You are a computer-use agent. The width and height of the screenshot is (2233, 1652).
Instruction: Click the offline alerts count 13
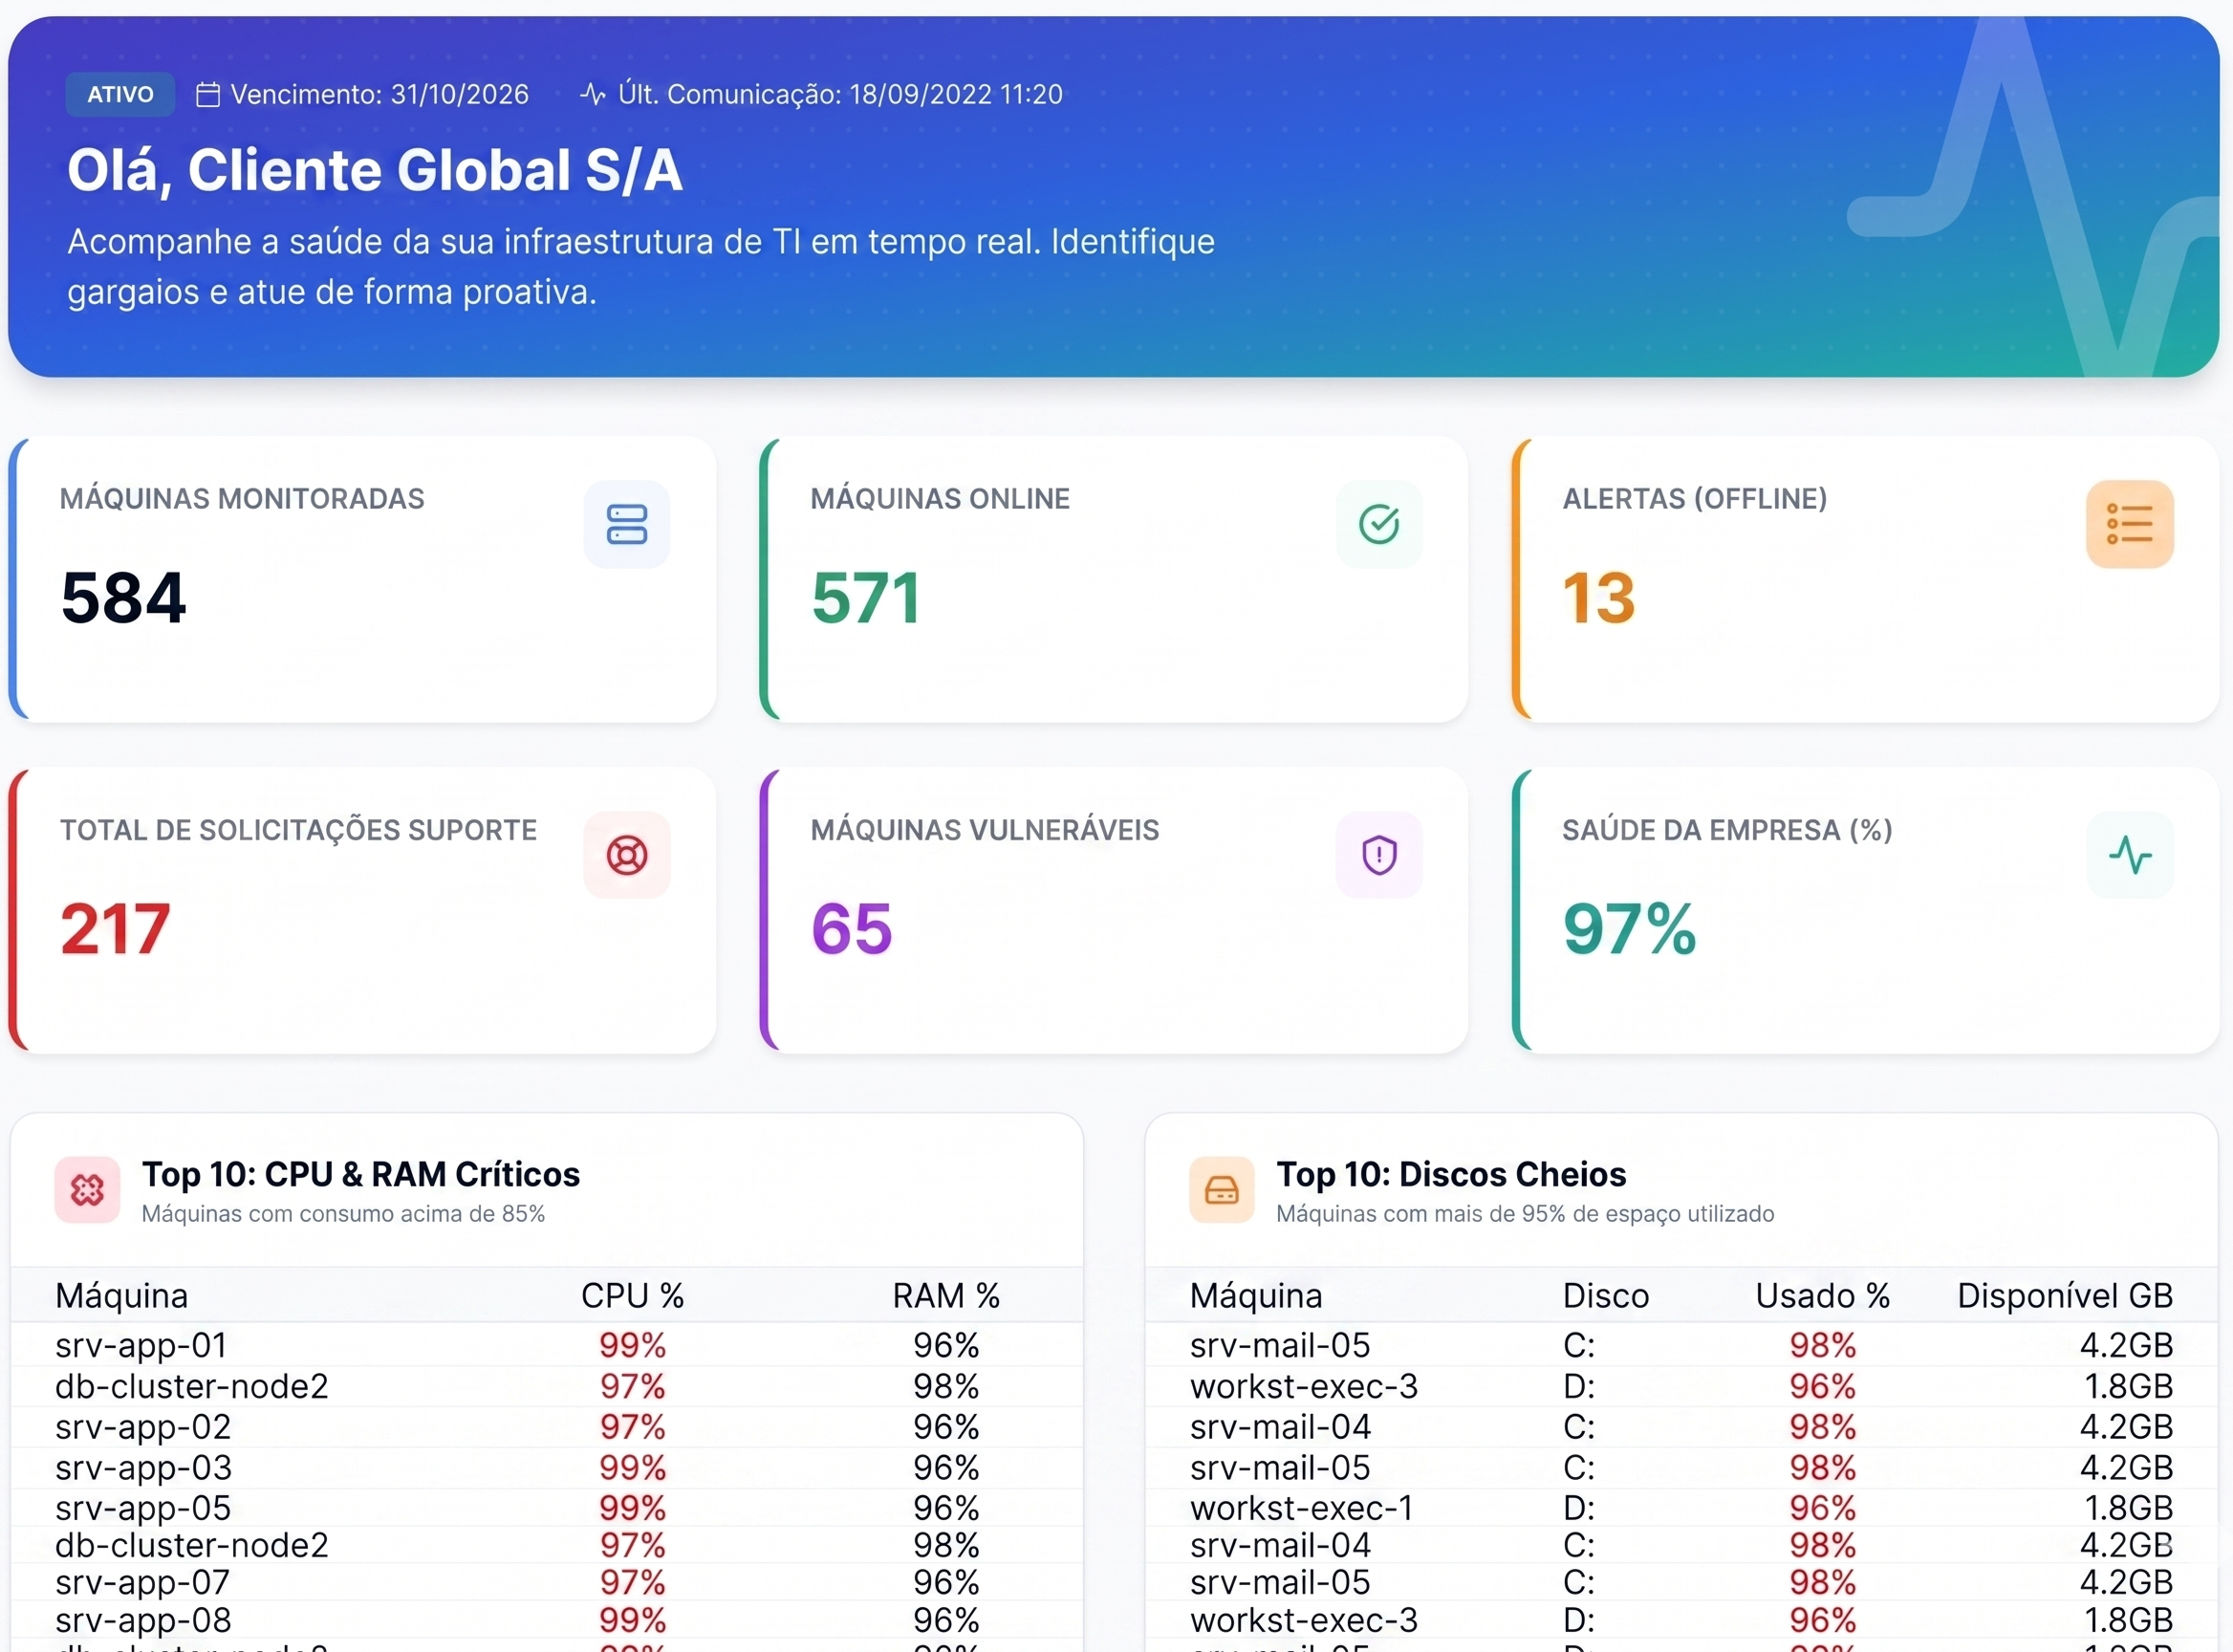coord(1599,598)
